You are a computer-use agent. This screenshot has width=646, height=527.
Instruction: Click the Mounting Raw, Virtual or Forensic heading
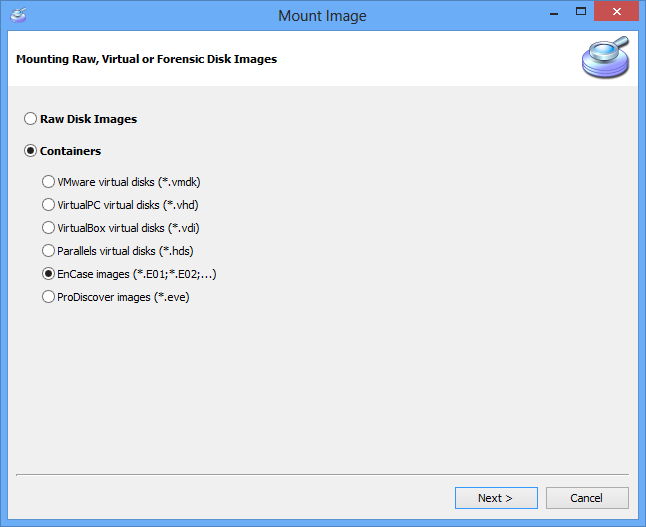[x=147, y=59]
